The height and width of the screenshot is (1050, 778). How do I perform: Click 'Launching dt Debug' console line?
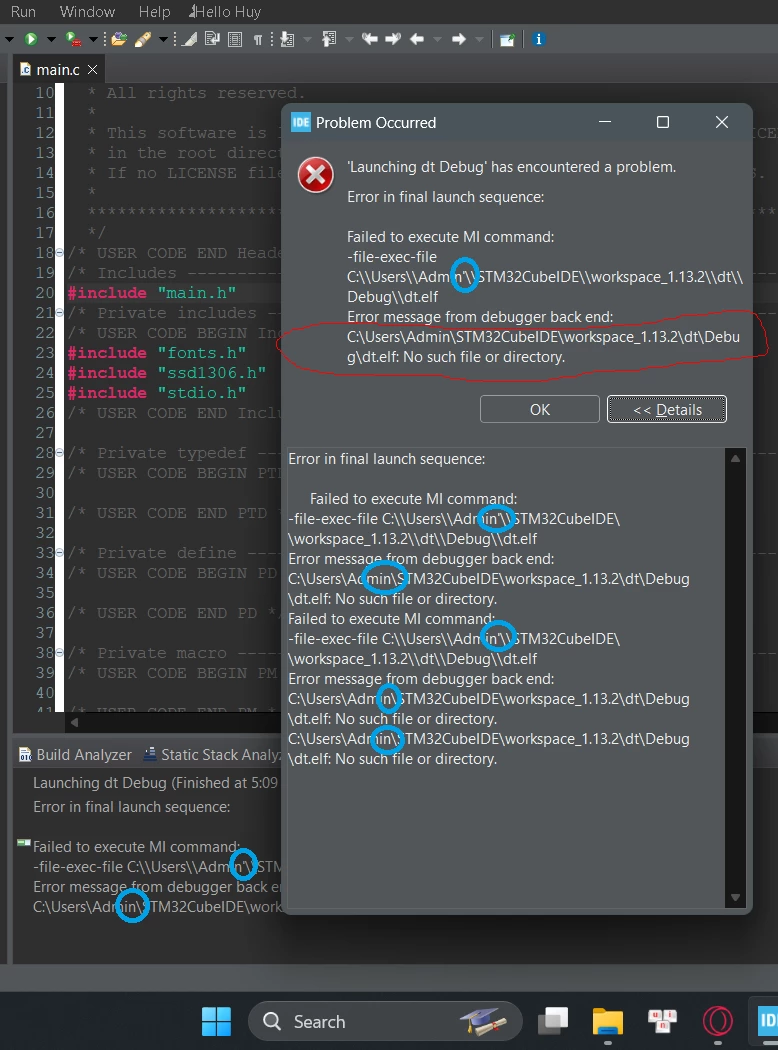click(x=155, y=783)
